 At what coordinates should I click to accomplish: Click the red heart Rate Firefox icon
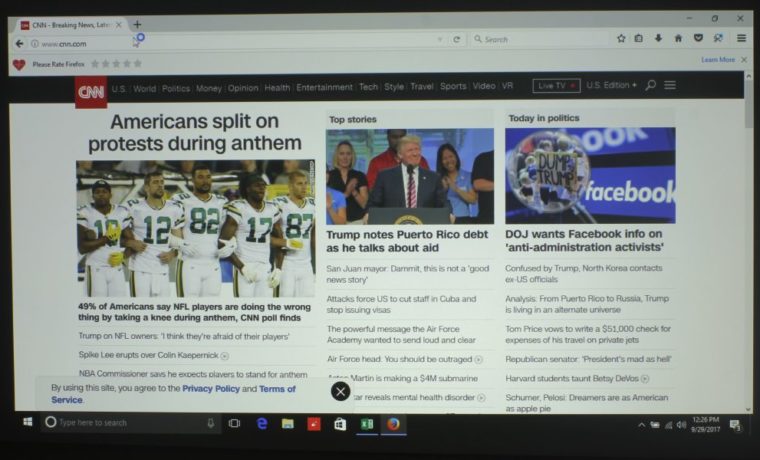pyautogui.click(x=19, y=64)
